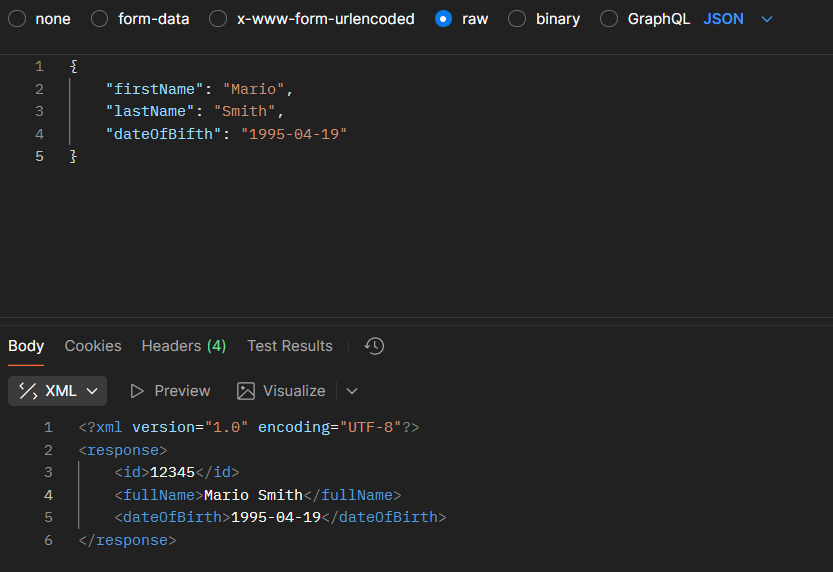Select the none body type
The height and width of the screenshot is (572, 833).
tap(18, 19)
